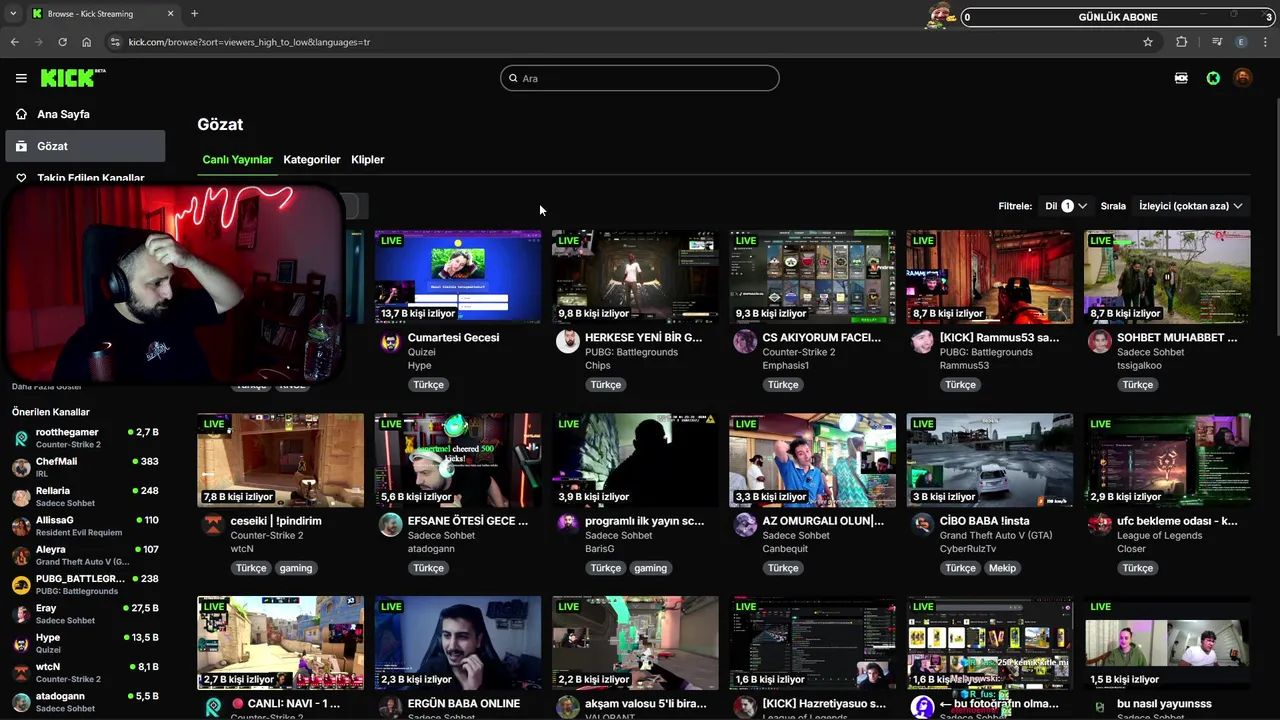Viewport: 1280px width, 720px height.
Task: Open browser media controls icon
Action: pos(1216,42)
